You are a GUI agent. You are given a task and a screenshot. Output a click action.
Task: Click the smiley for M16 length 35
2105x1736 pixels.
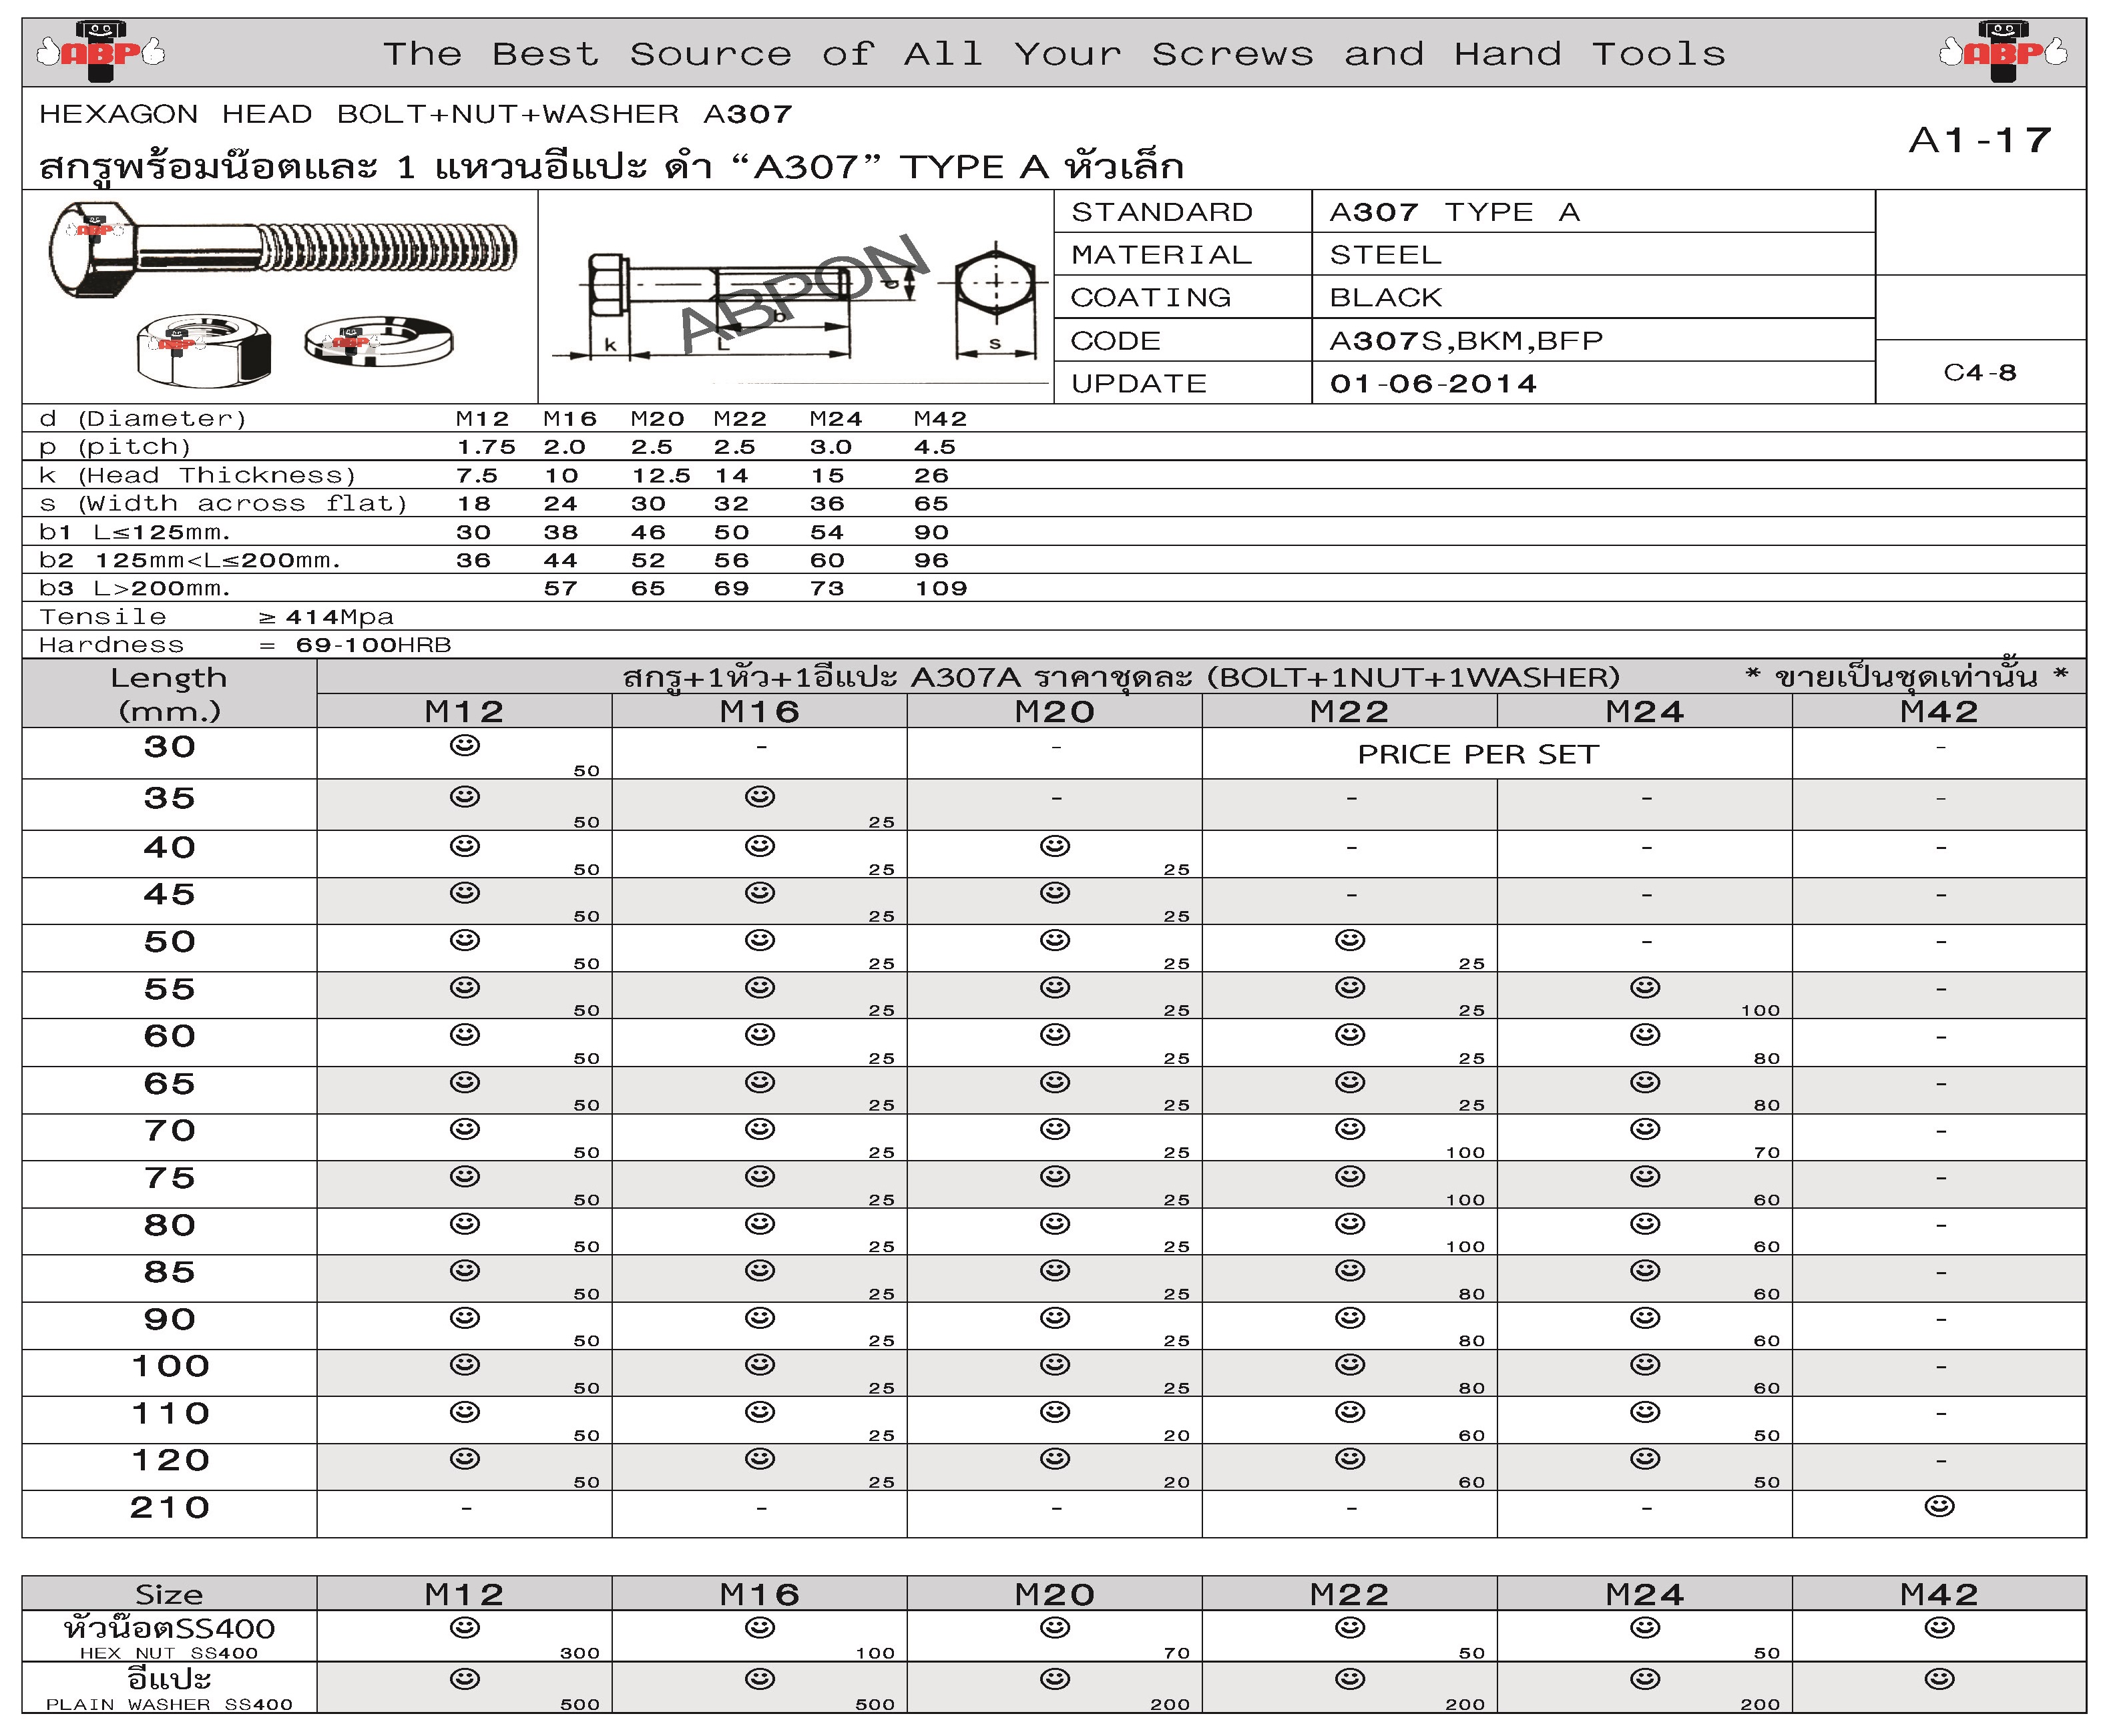point(760,797)
